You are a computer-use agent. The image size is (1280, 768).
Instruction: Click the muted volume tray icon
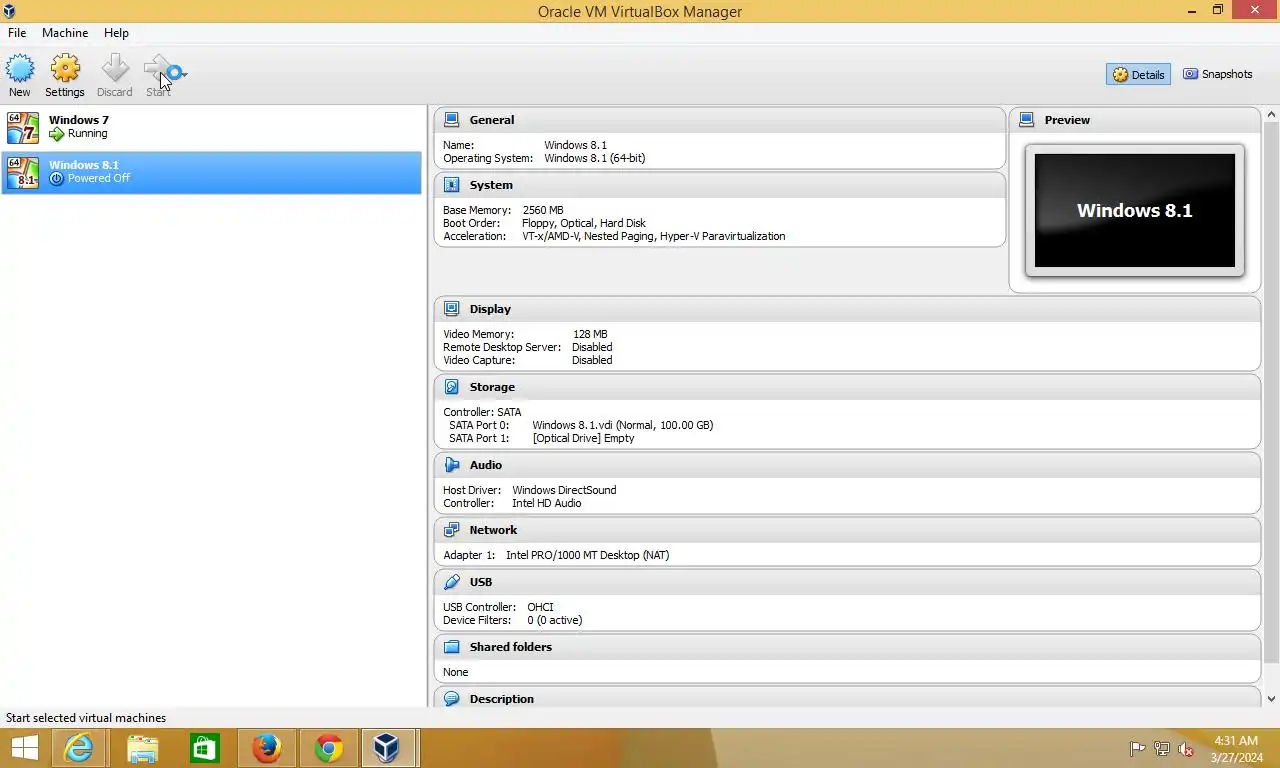1186,749
